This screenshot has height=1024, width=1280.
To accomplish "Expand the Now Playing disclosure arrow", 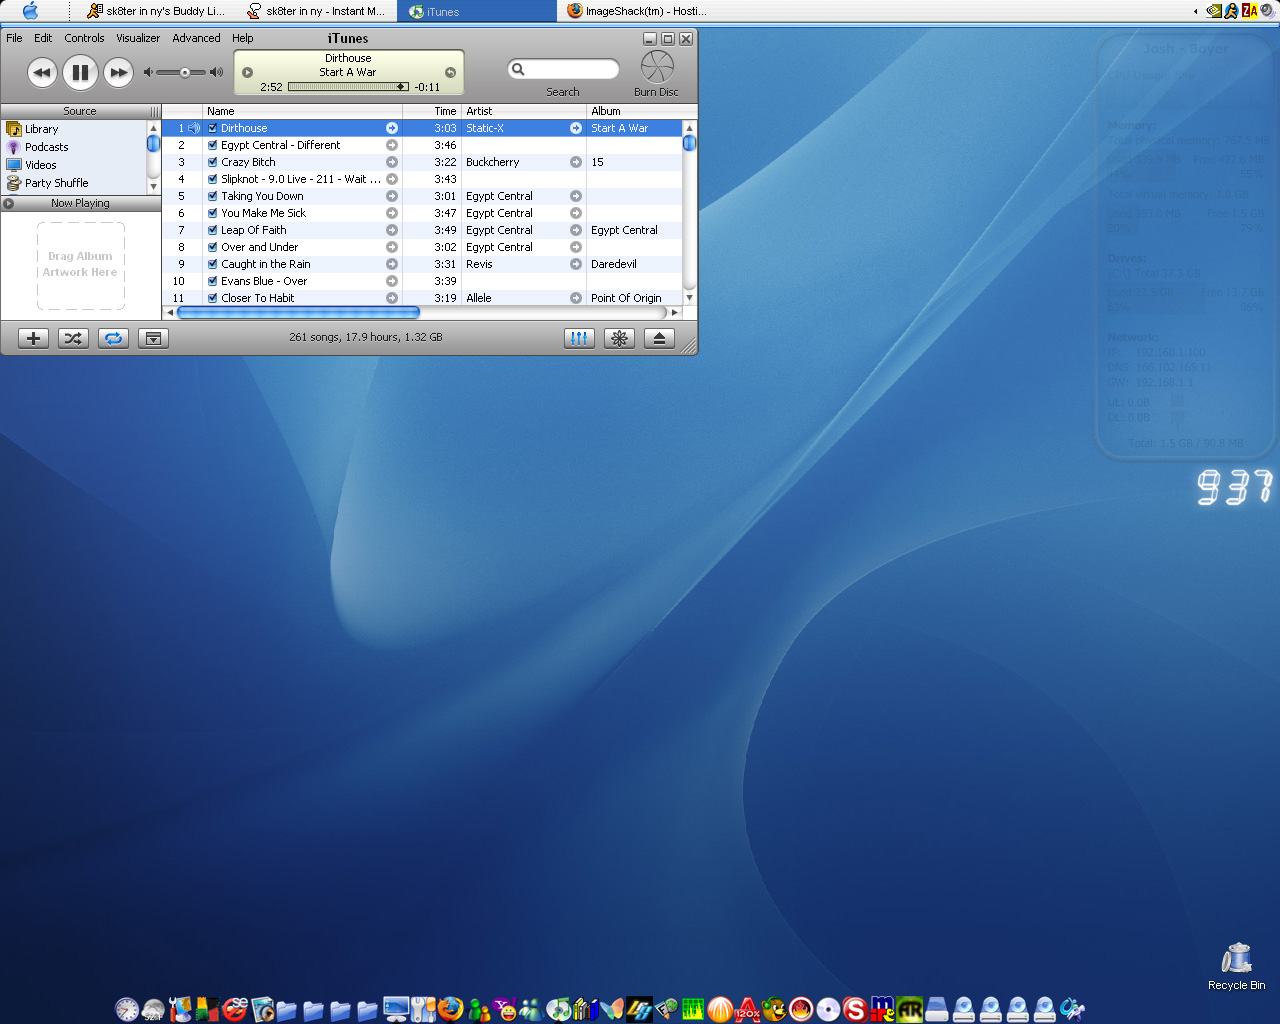I will 9,203.
